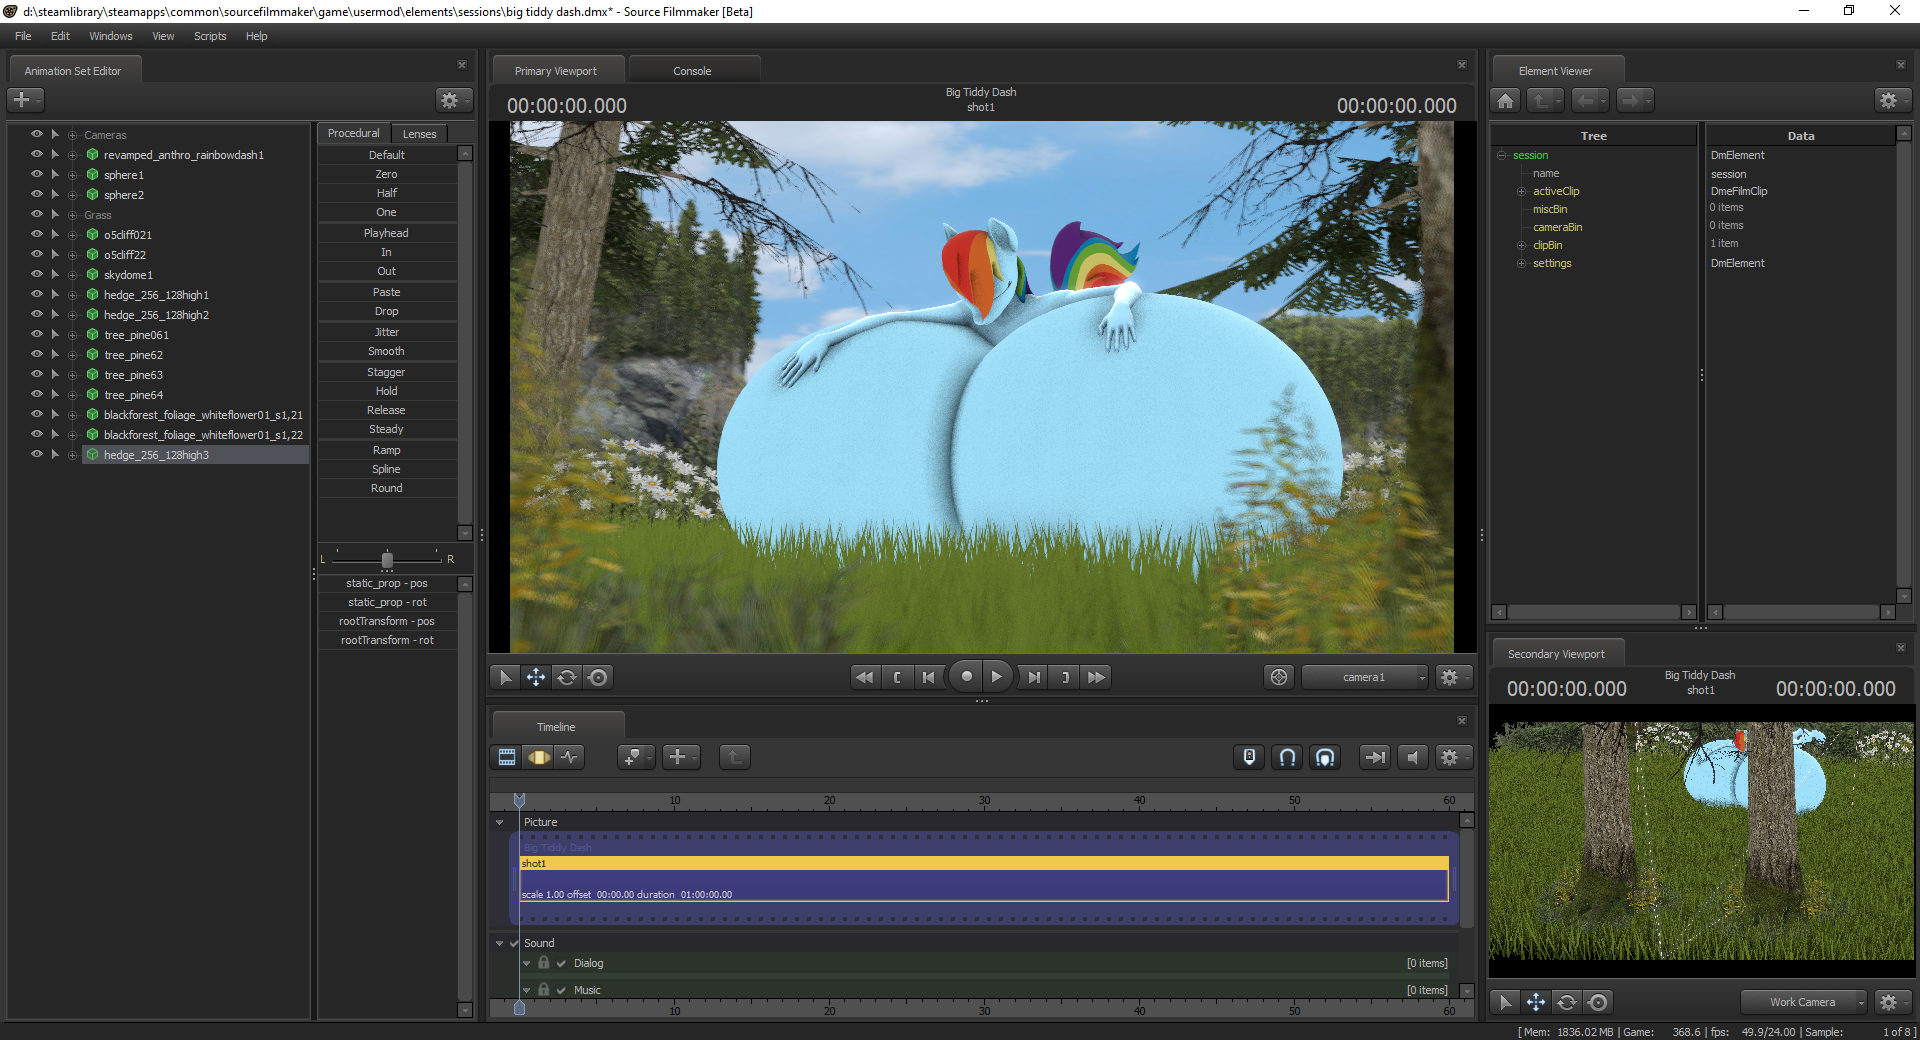Toggle visibility of sphere1
The image size is (1920, 1040).
(37, 174)
